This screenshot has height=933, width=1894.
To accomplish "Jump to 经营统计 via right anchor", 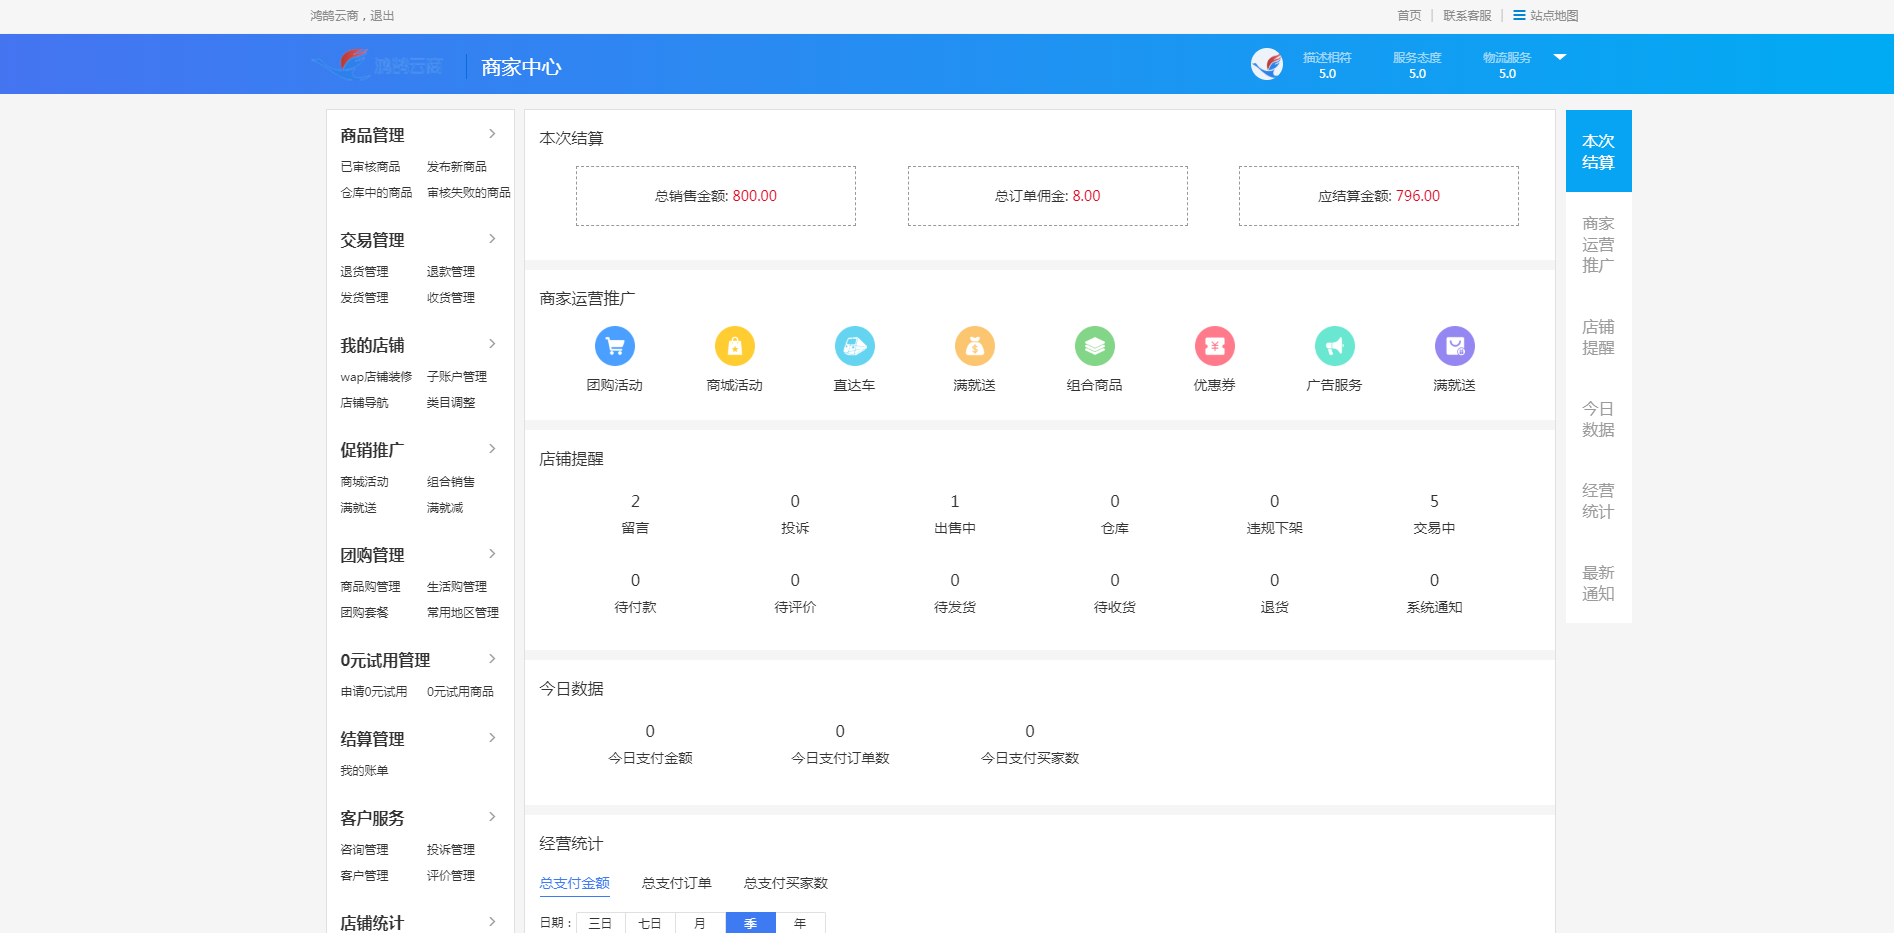I will click(x=1596, y=500).
